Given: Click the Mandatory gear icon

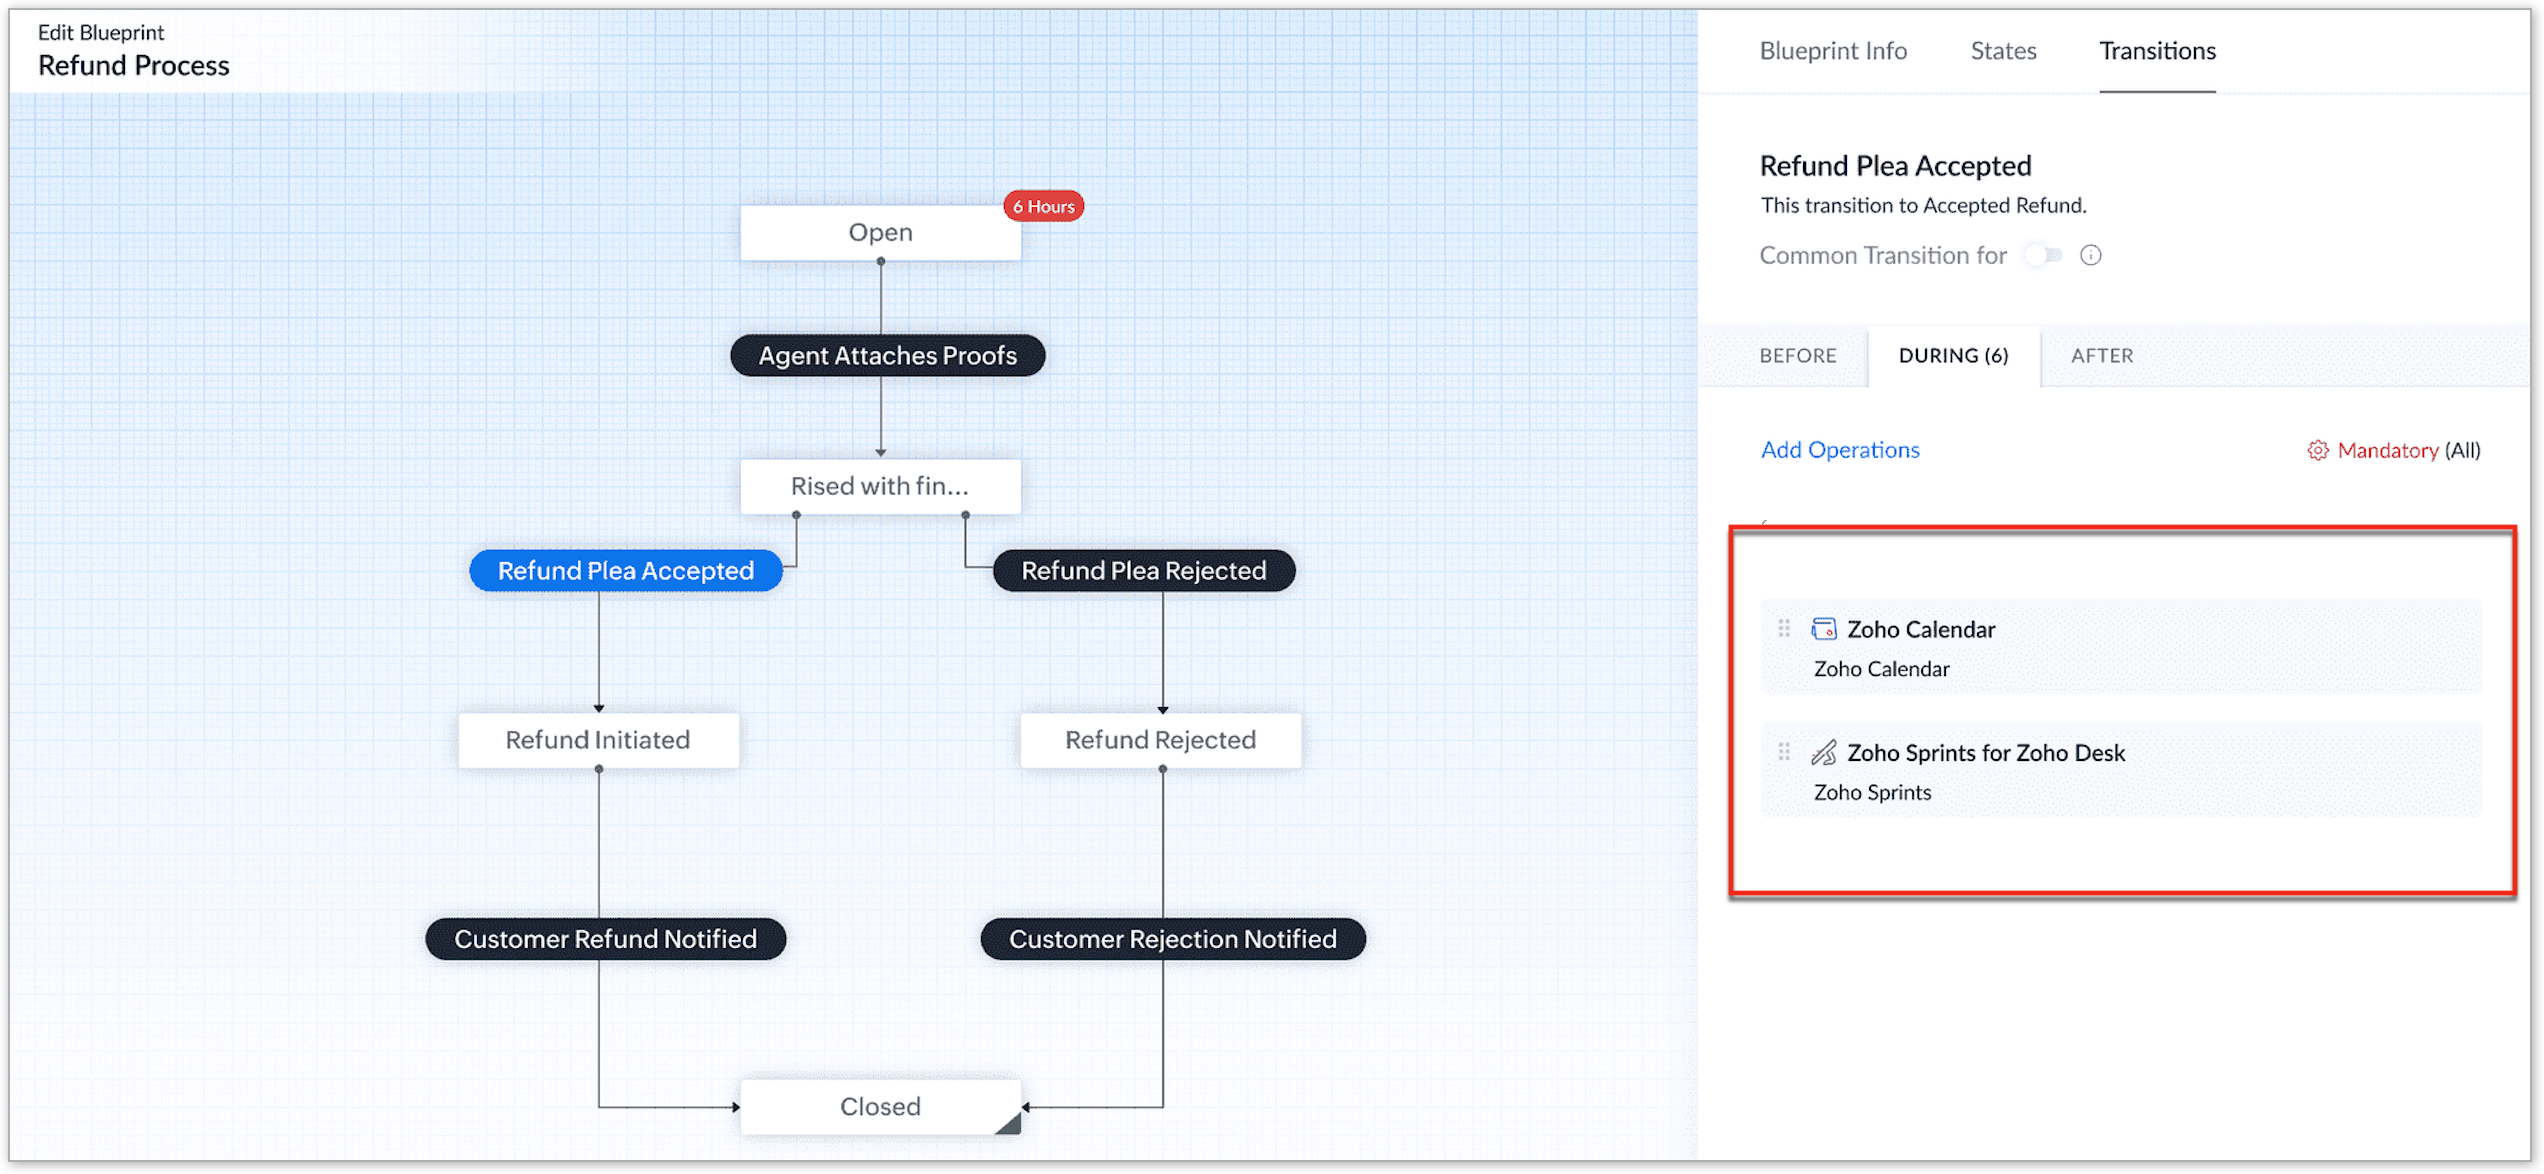Looking at the screenshot, I should tap(2317, 450).
